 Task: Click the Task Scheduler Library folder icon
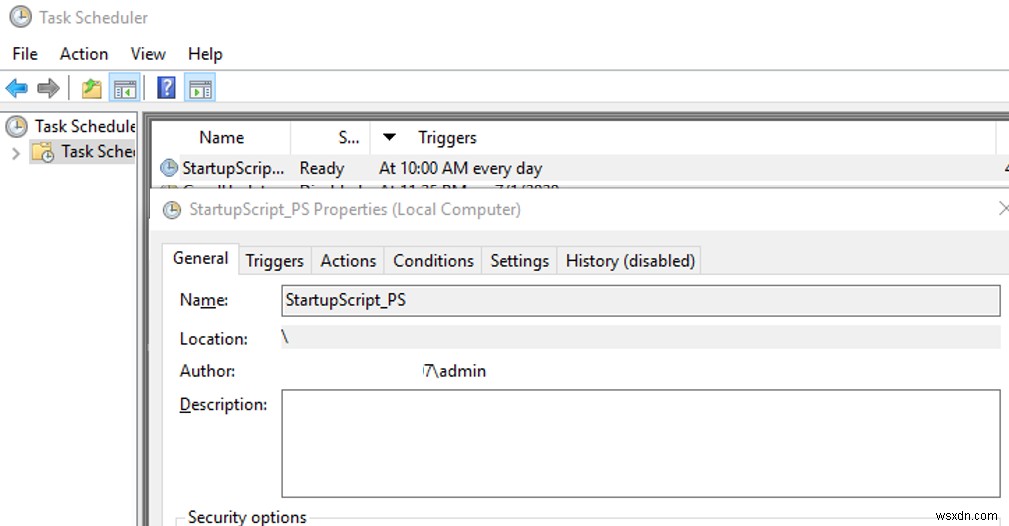(x=43, y=152)
